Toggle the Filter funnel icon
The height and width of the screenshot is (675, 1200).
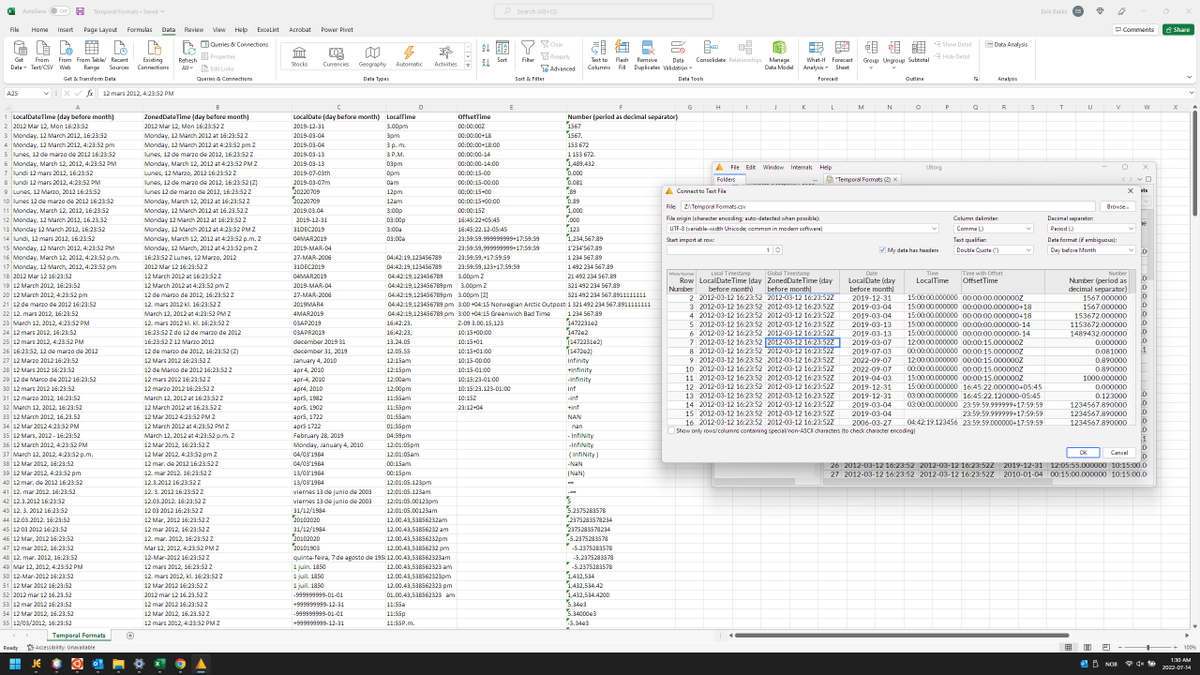click(529, 52)
